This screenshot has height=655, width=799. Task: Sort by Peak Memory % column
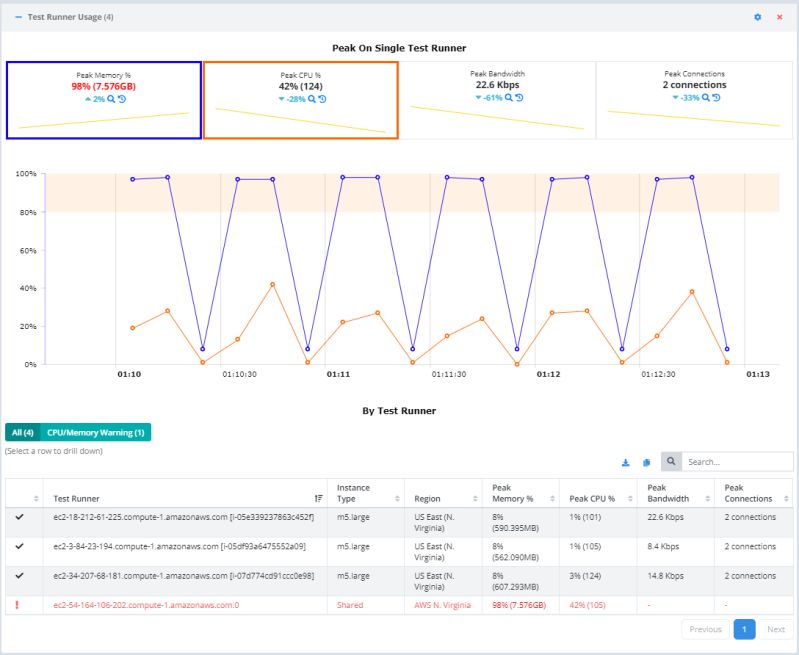coord(552,499)
